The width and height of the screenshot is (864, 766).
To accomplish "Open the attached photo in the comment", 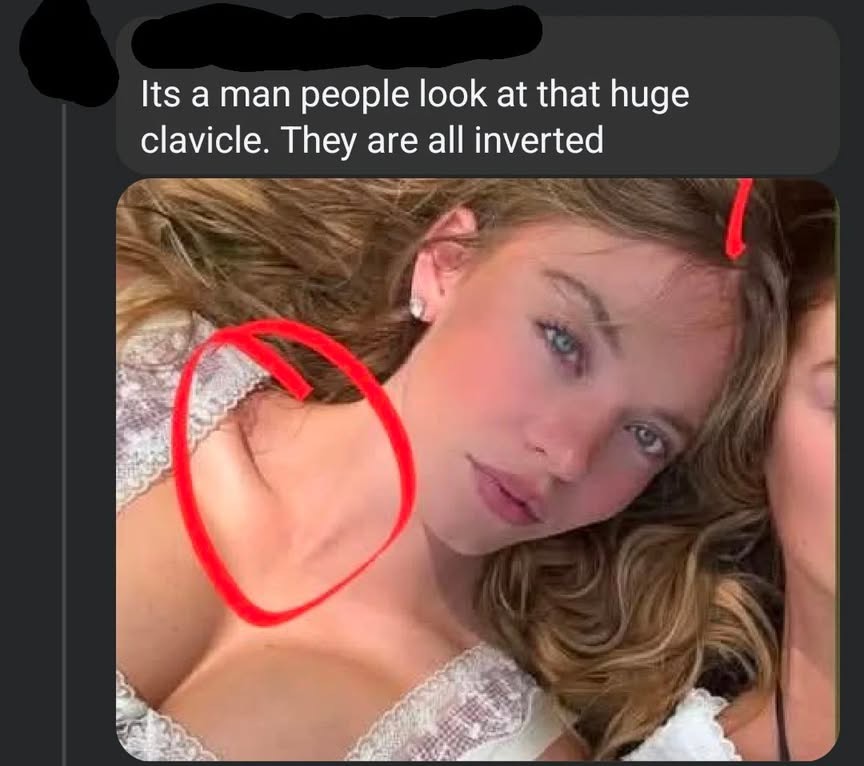I will click(x=477, y=470).
